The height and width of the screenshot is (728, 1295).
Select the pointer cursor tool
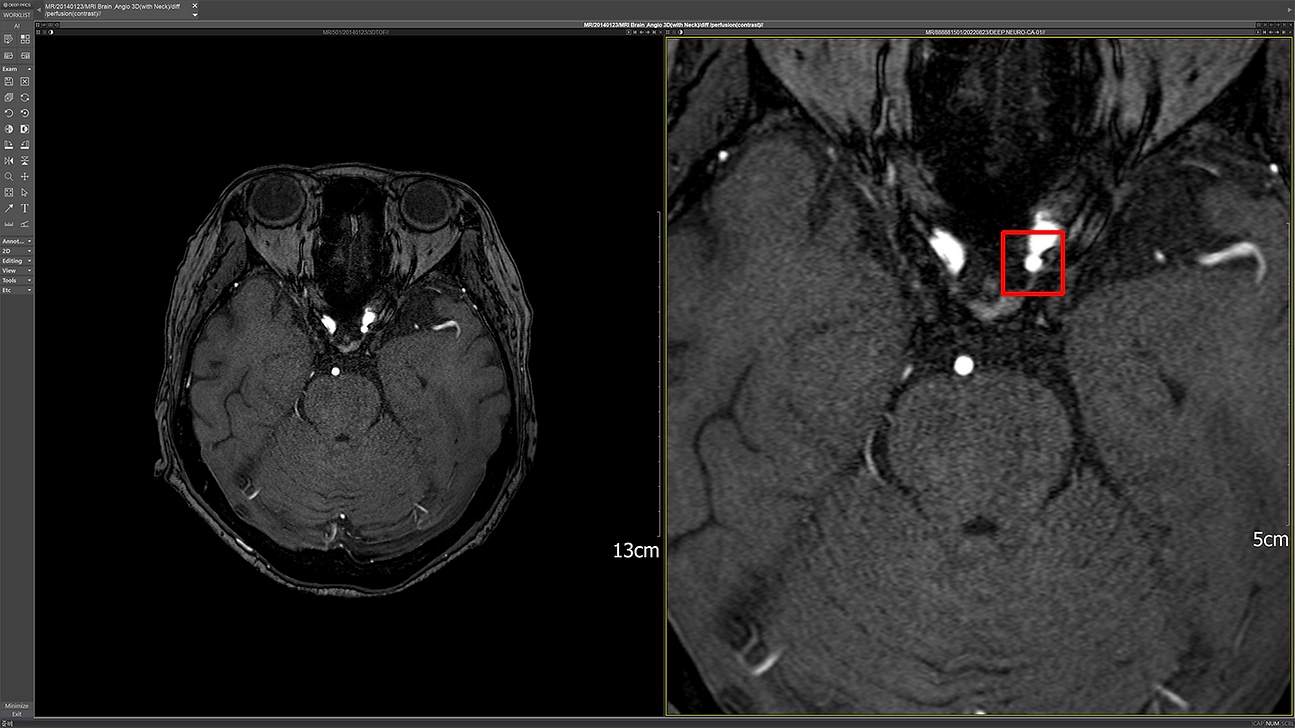tap(25, 192)
